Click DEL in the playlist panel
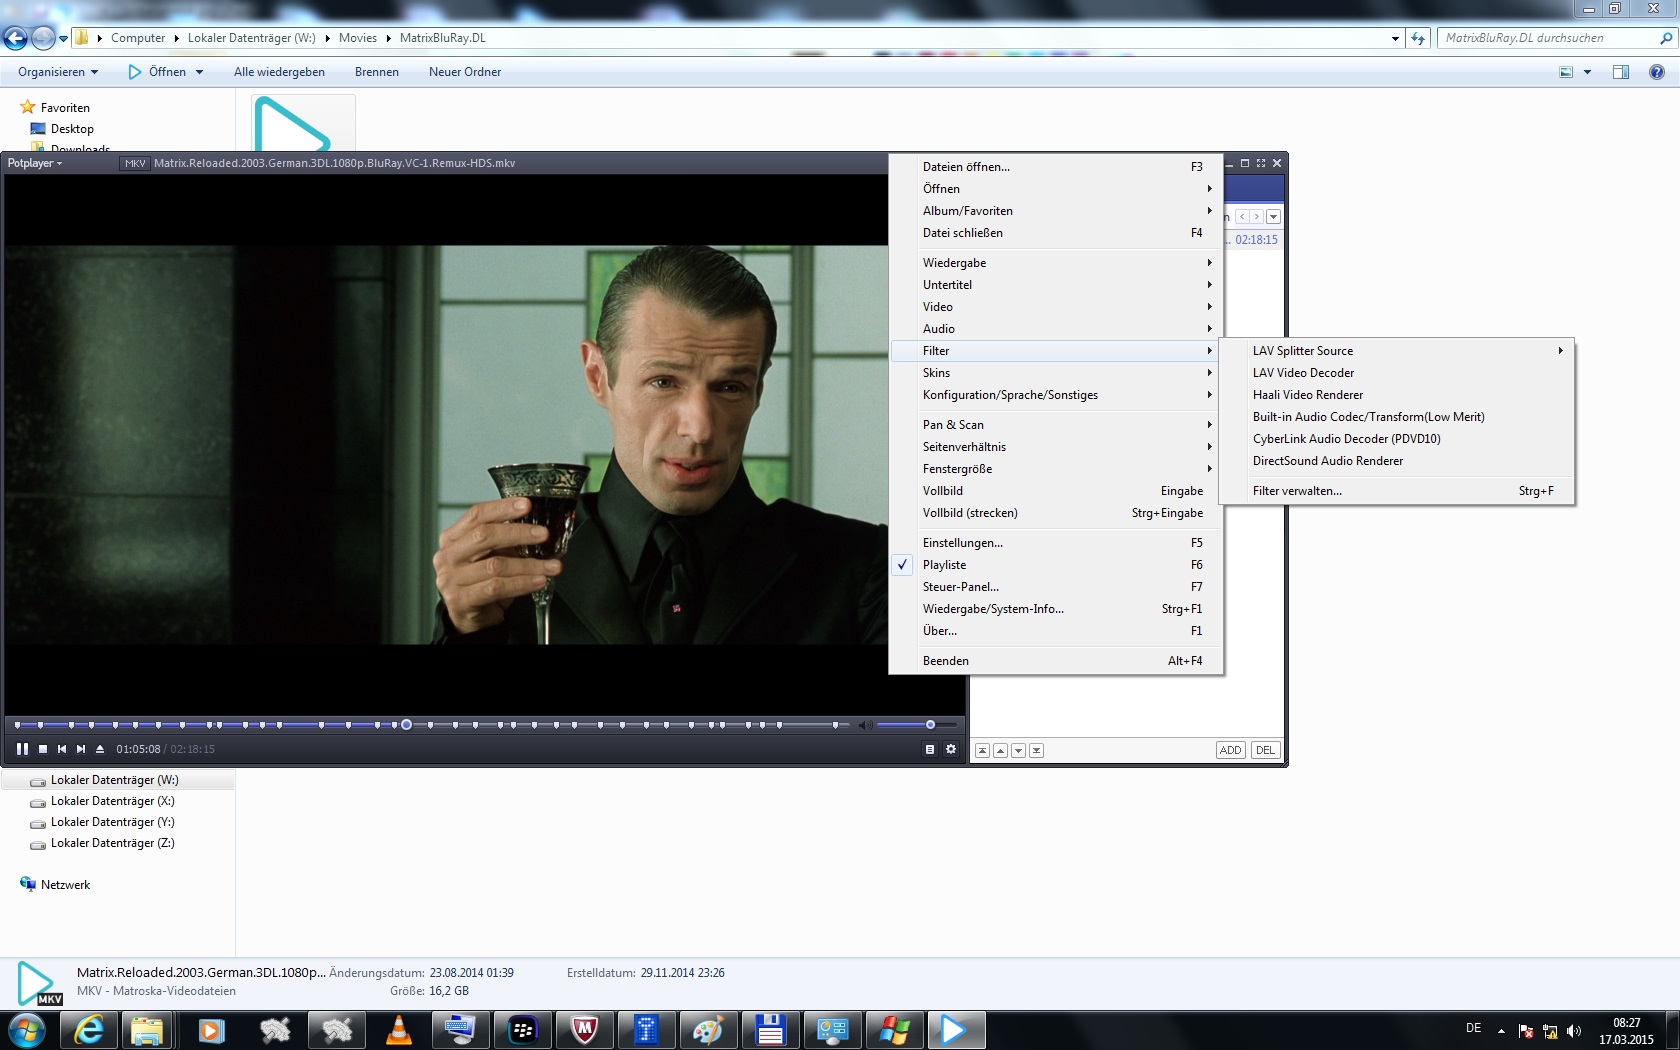The width and height of the screenshot is (1680, 1050). pyautogui.click(x=1266, y=750)
